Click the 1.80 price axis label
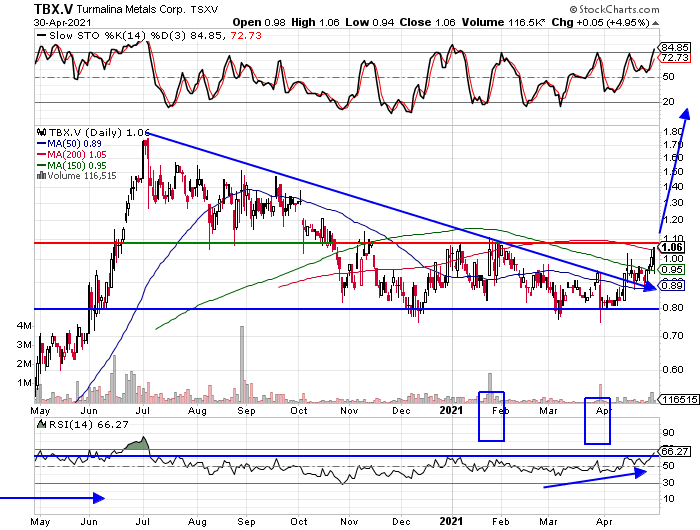Image resolution: width=700 pixels, height=530 pixels. click(x=673, y=132)
